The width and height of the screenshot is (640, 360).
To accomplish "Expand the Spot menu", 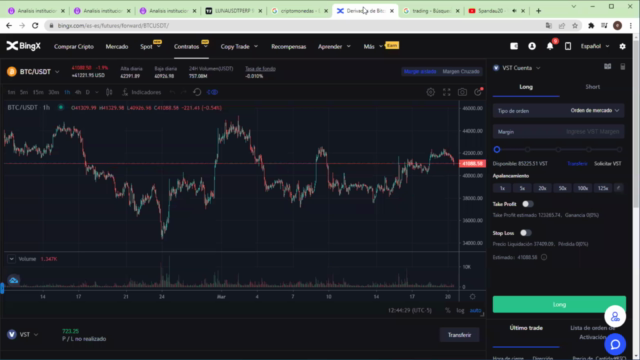I will [x=150, y=47].
